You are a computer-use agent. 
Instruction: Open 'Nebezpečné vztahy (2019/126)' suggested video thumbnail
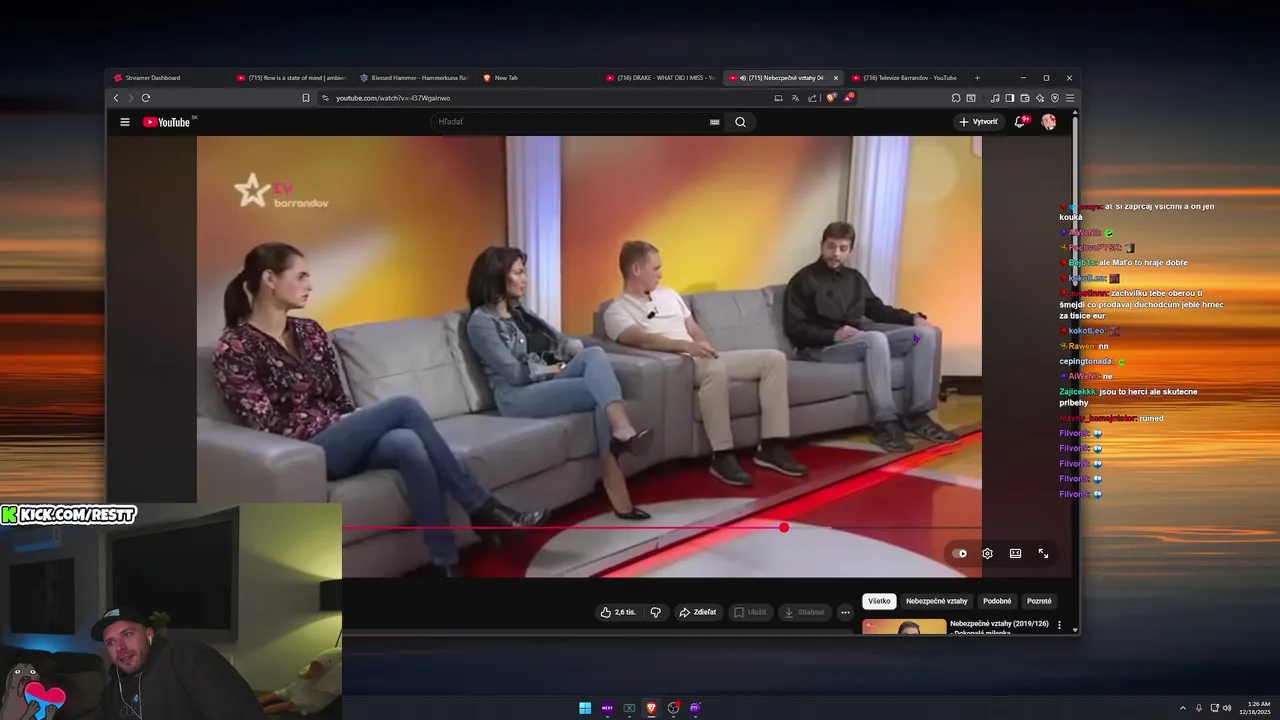point(904,626)
